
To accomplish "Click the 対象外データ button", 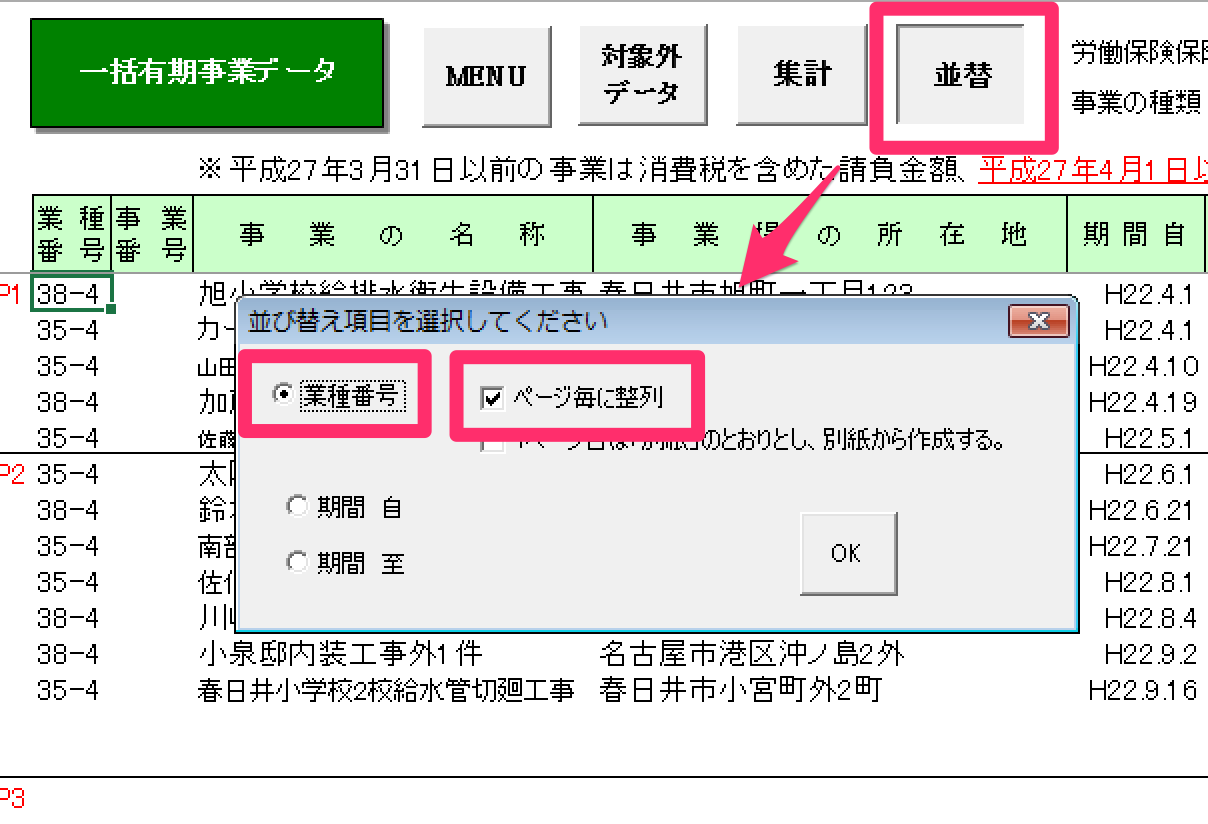I will [x=642, y=75].
